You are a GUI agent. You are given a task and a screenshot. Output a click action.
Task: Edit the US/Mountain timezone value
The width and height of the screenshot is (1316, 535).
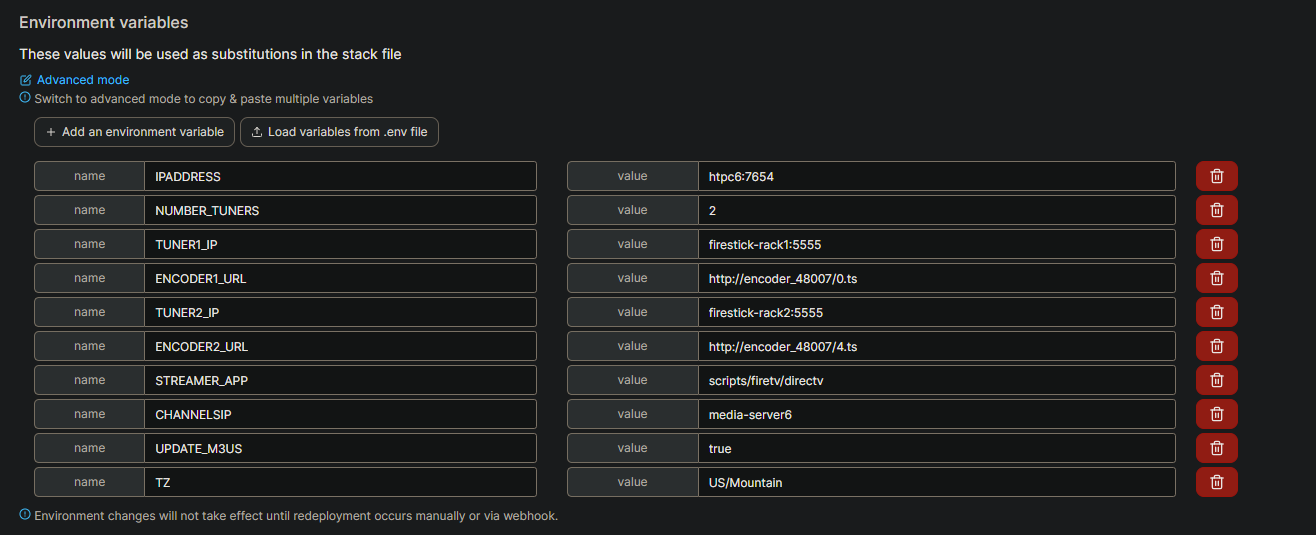(x=935, y=482)
